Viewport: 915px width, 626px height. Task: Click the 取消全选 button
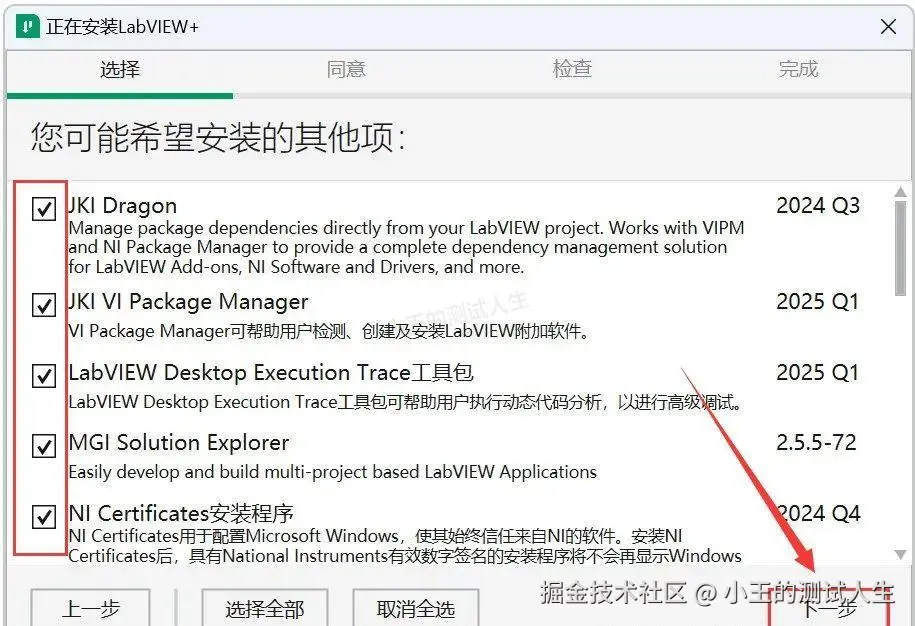[415, 608]
